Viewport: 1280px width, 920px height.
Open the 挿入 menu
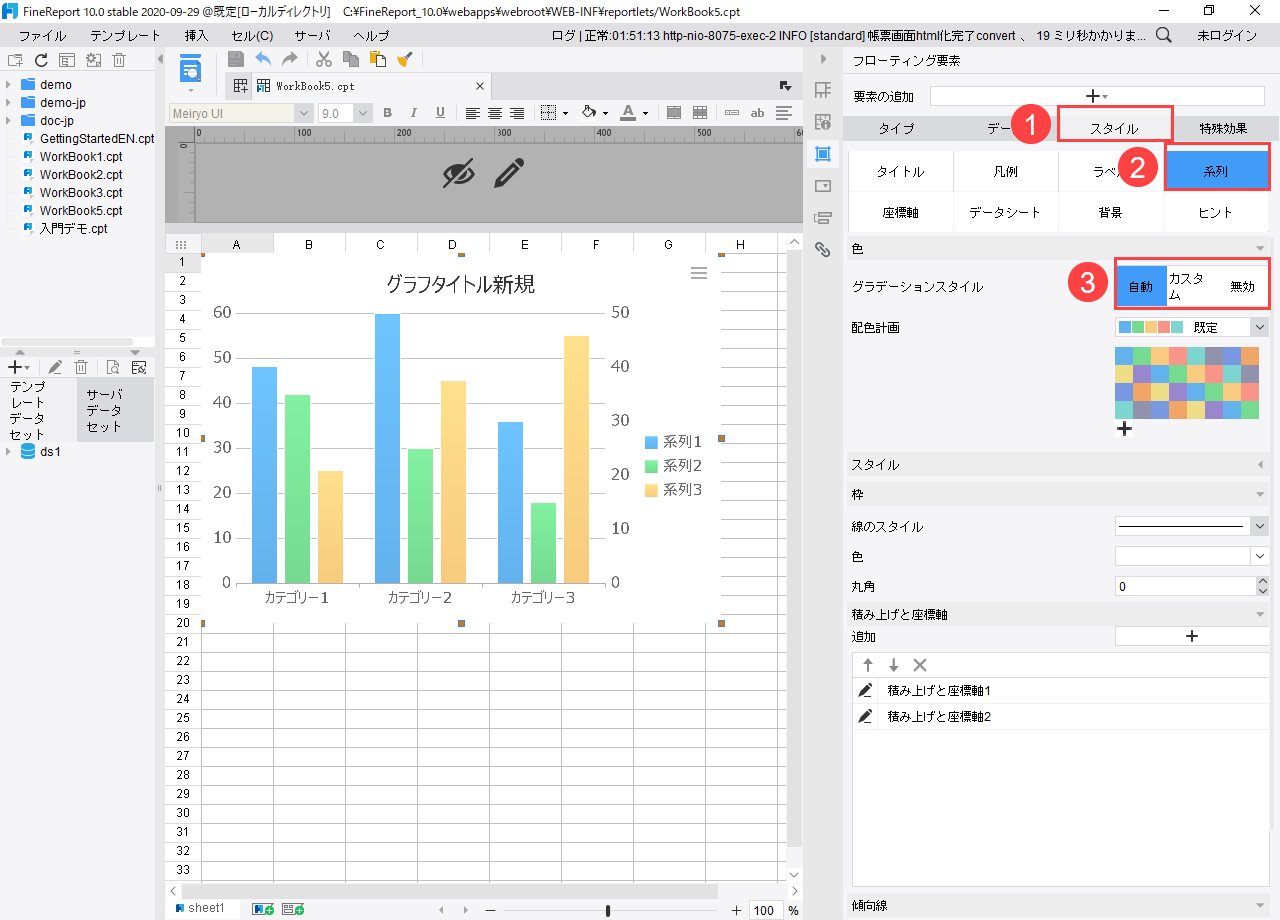point(197,35)
